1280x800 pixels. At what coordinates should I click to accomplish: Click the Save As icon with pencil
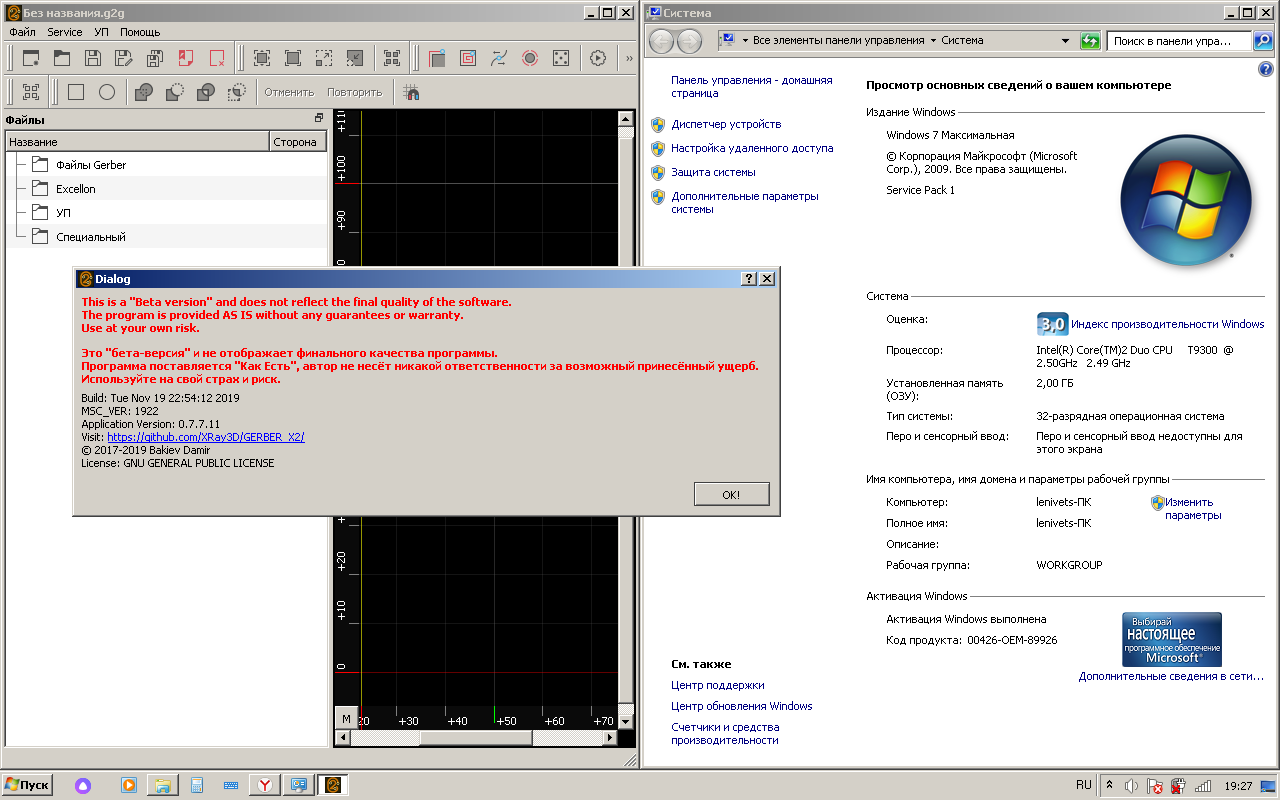coord(124,58)
